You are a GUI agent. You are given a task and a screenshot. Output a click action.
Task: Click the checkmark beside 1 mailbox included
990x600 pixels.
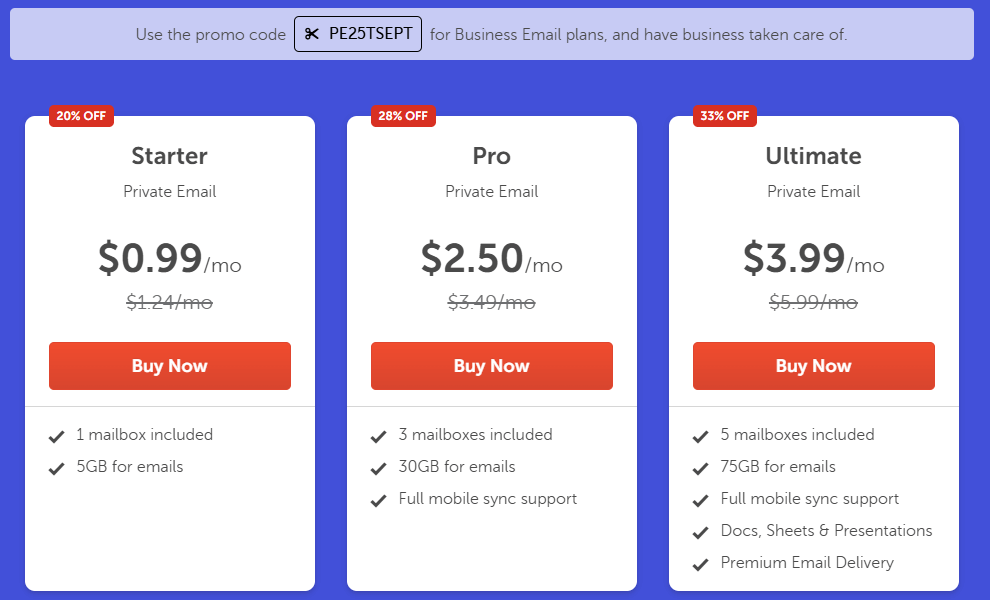click(57, 436)
